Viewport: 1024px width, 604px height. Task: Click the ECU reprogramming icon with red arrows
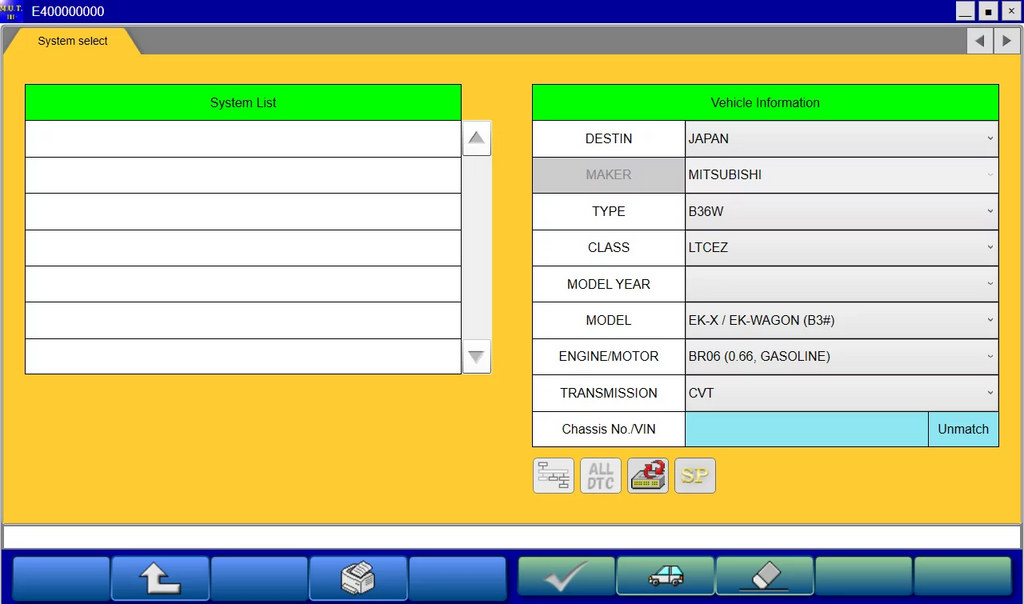click(x=648, y=476)
